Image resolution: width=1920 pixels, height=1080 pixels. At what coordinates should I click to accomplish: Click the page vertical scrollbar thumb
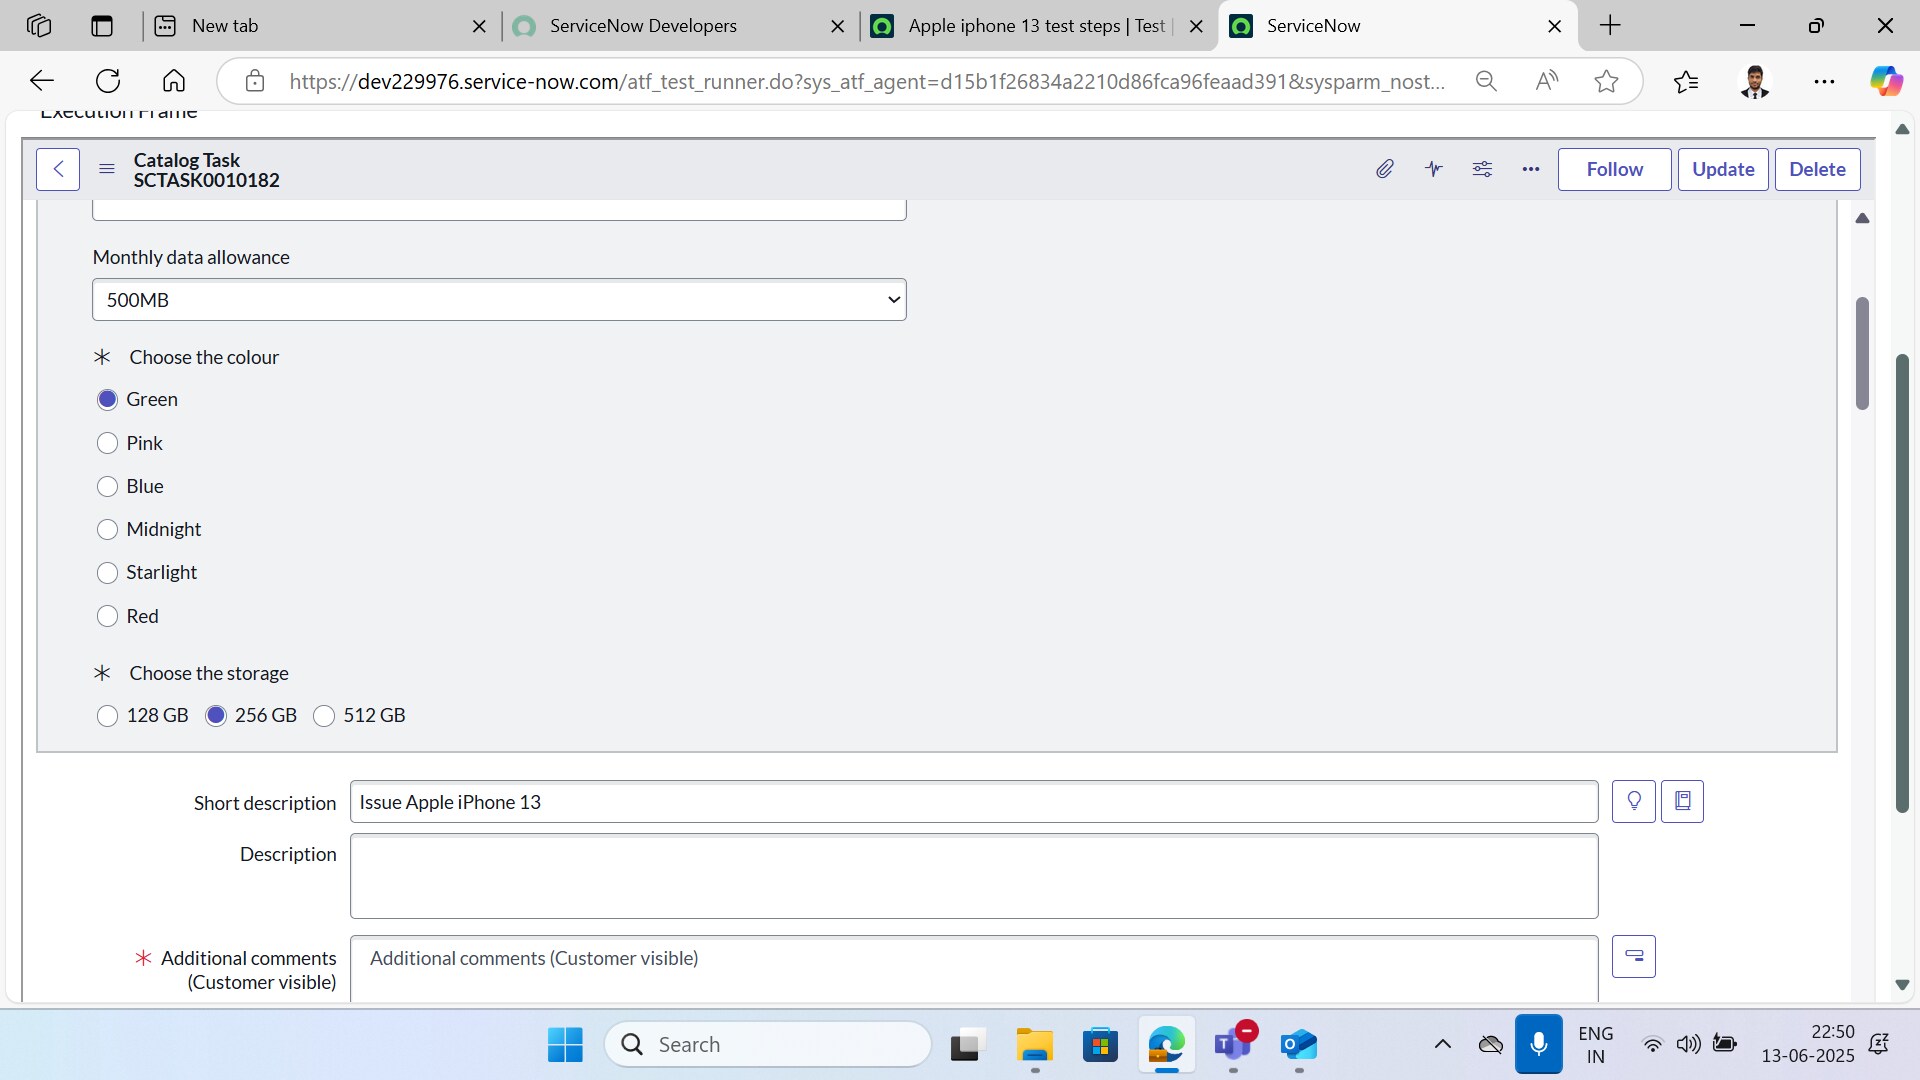1902,583
